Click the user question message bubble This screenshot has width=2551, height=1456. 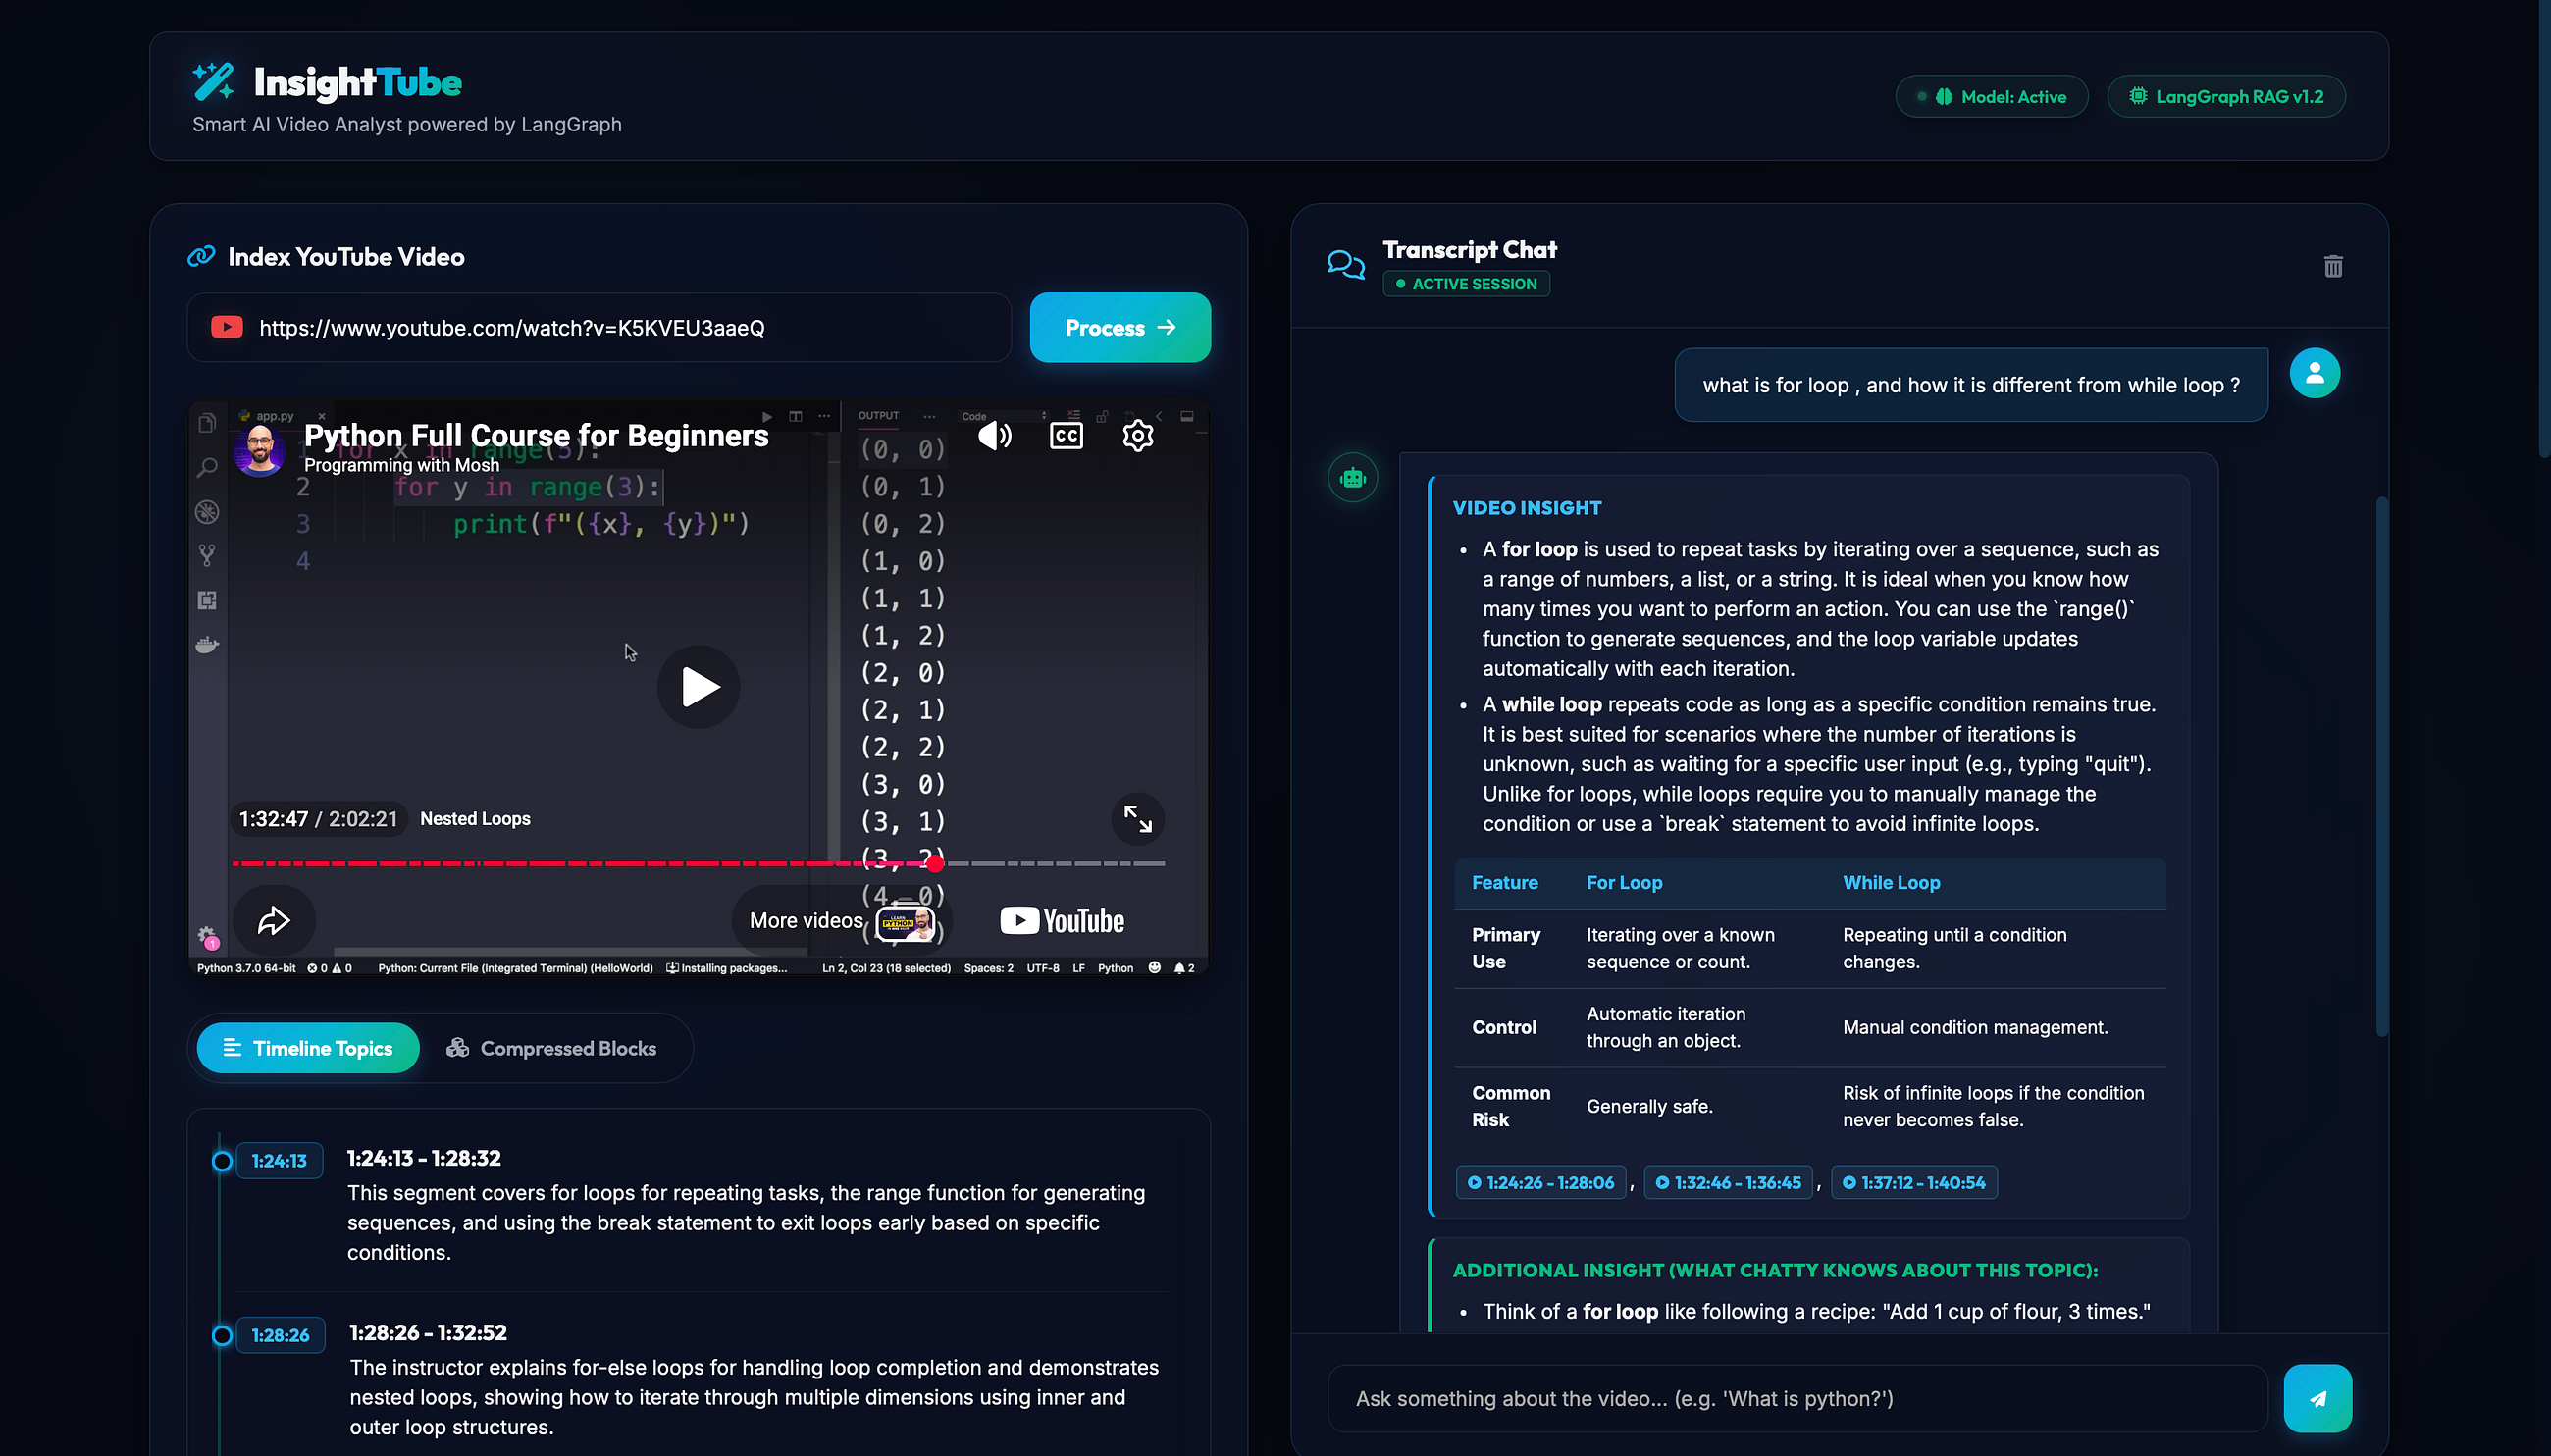[1971, 385]
